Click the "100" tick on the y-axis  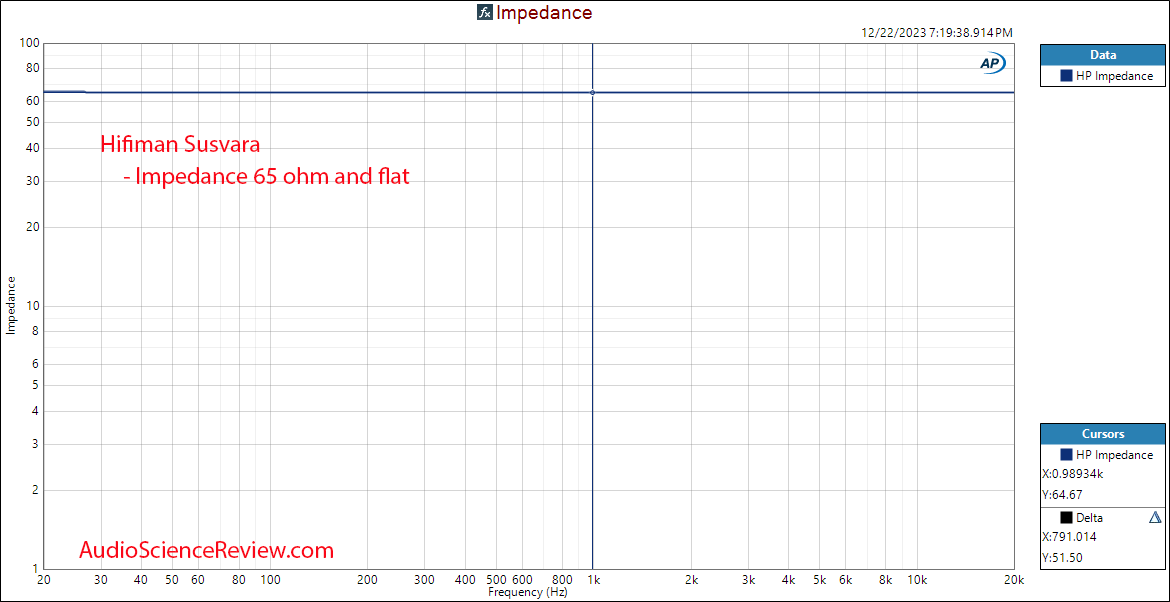29,44
